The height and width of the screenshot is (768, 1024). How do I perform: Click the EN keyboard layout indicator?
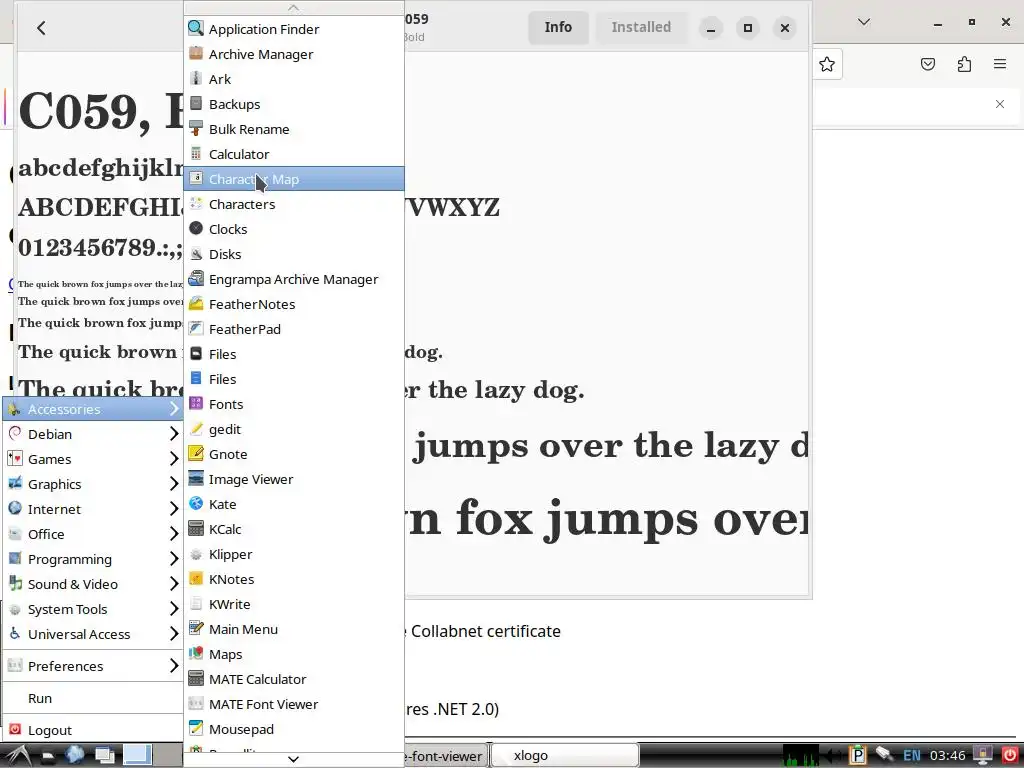pyautogui.click(x=912, y=756)
